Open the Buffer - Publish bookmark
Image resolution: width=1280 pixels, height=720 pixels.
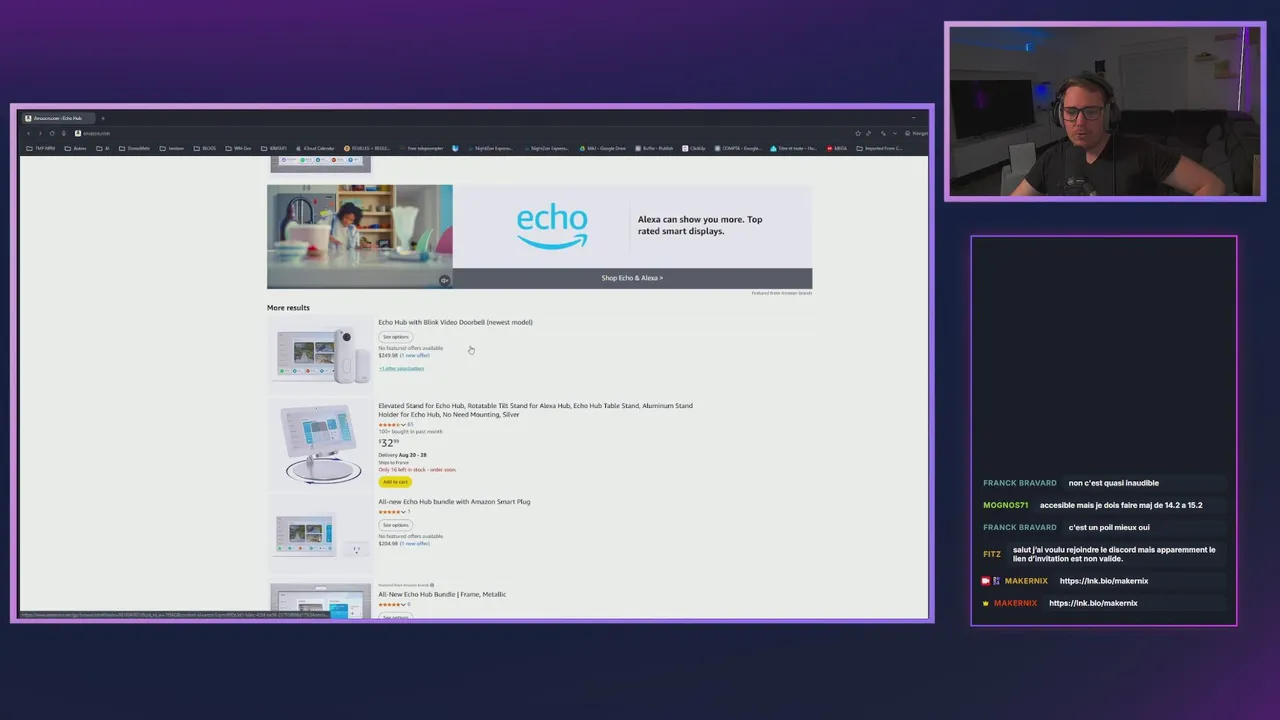click(x=654, y=148)
